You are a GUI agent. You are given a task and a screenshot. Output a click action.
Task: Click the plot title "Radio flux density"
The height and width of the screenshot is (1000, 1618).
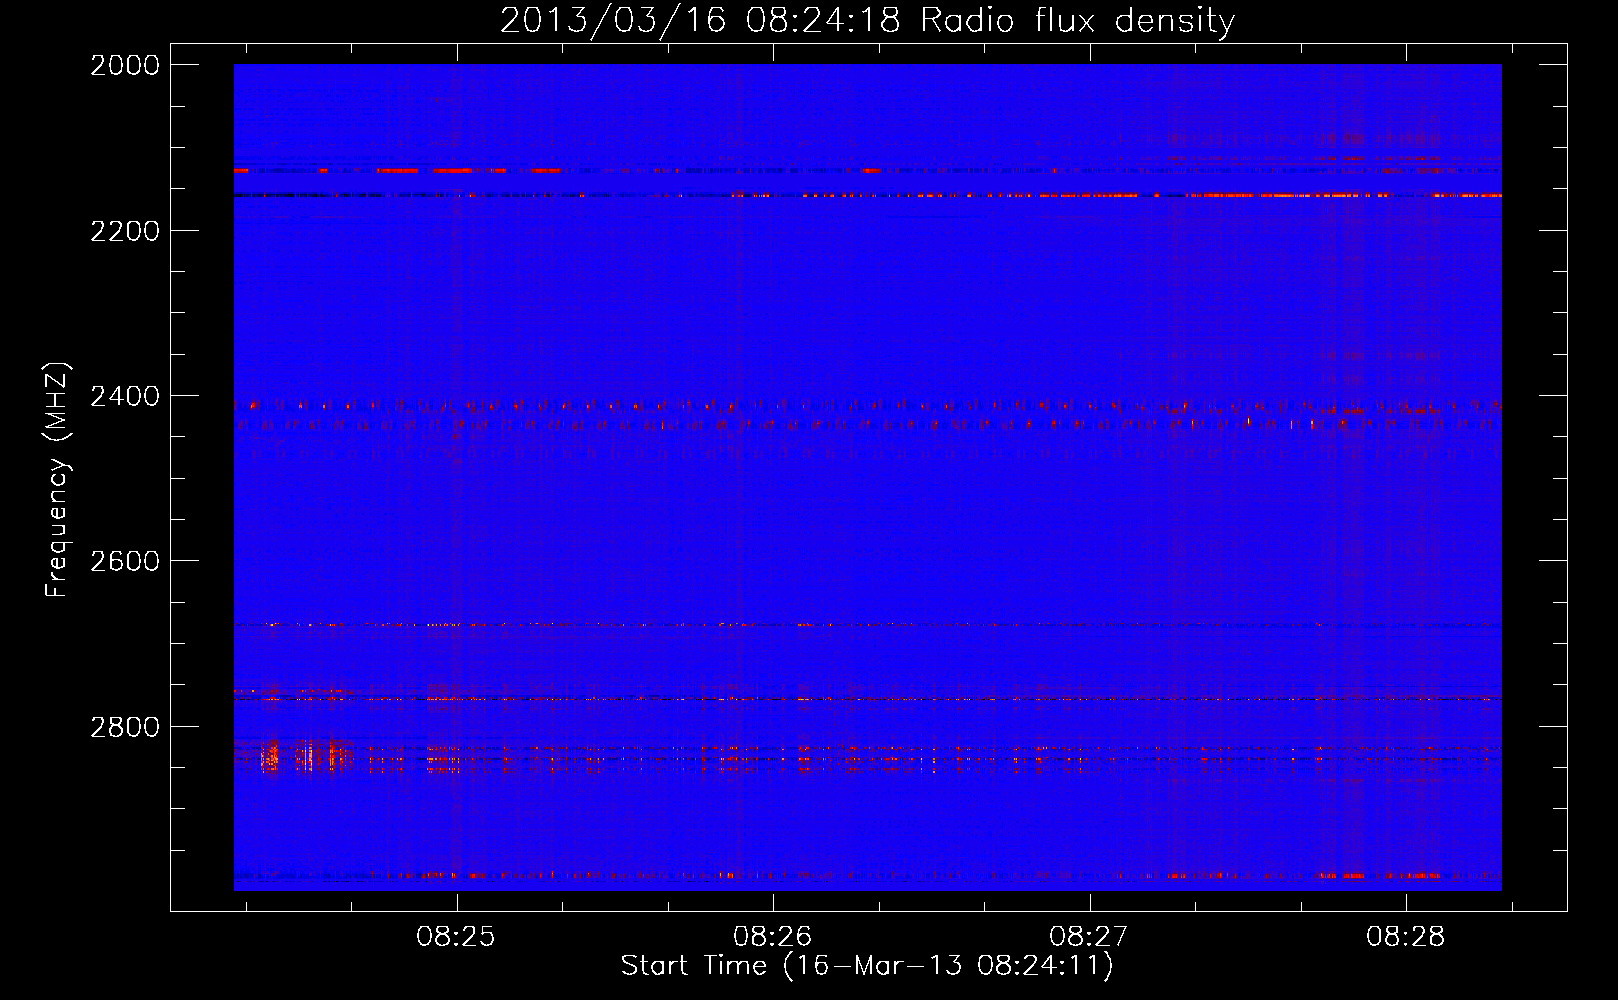(1078, 21)
